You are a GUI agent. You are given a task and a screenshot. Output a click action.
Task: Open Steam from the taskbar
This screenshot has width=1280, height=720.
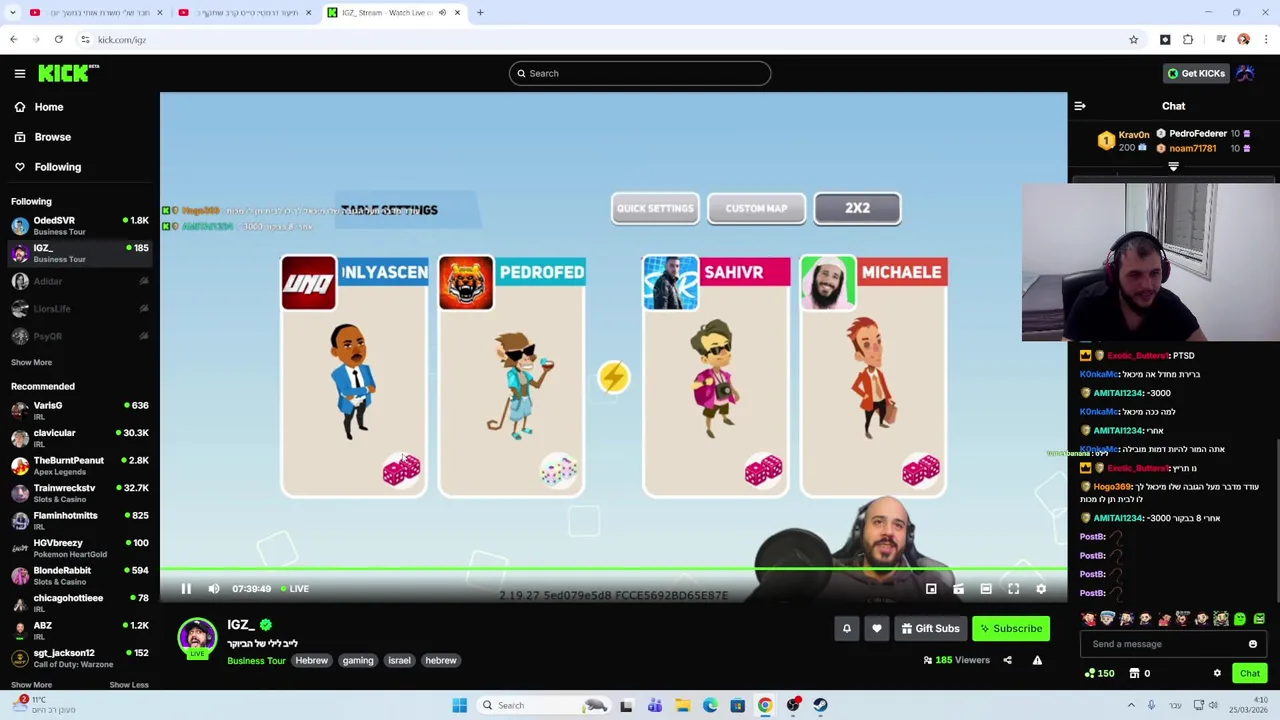820,705
